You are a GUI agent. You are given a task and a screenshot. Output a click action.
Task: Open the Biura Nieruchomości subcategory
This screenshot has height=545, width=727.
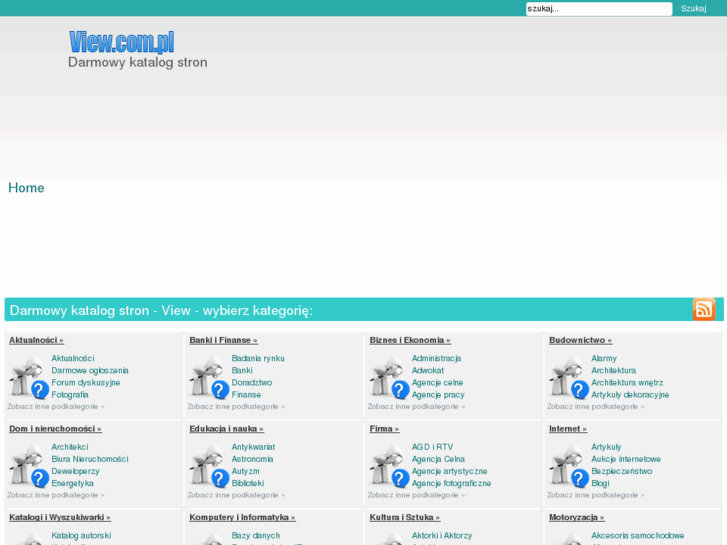point(90,459)
